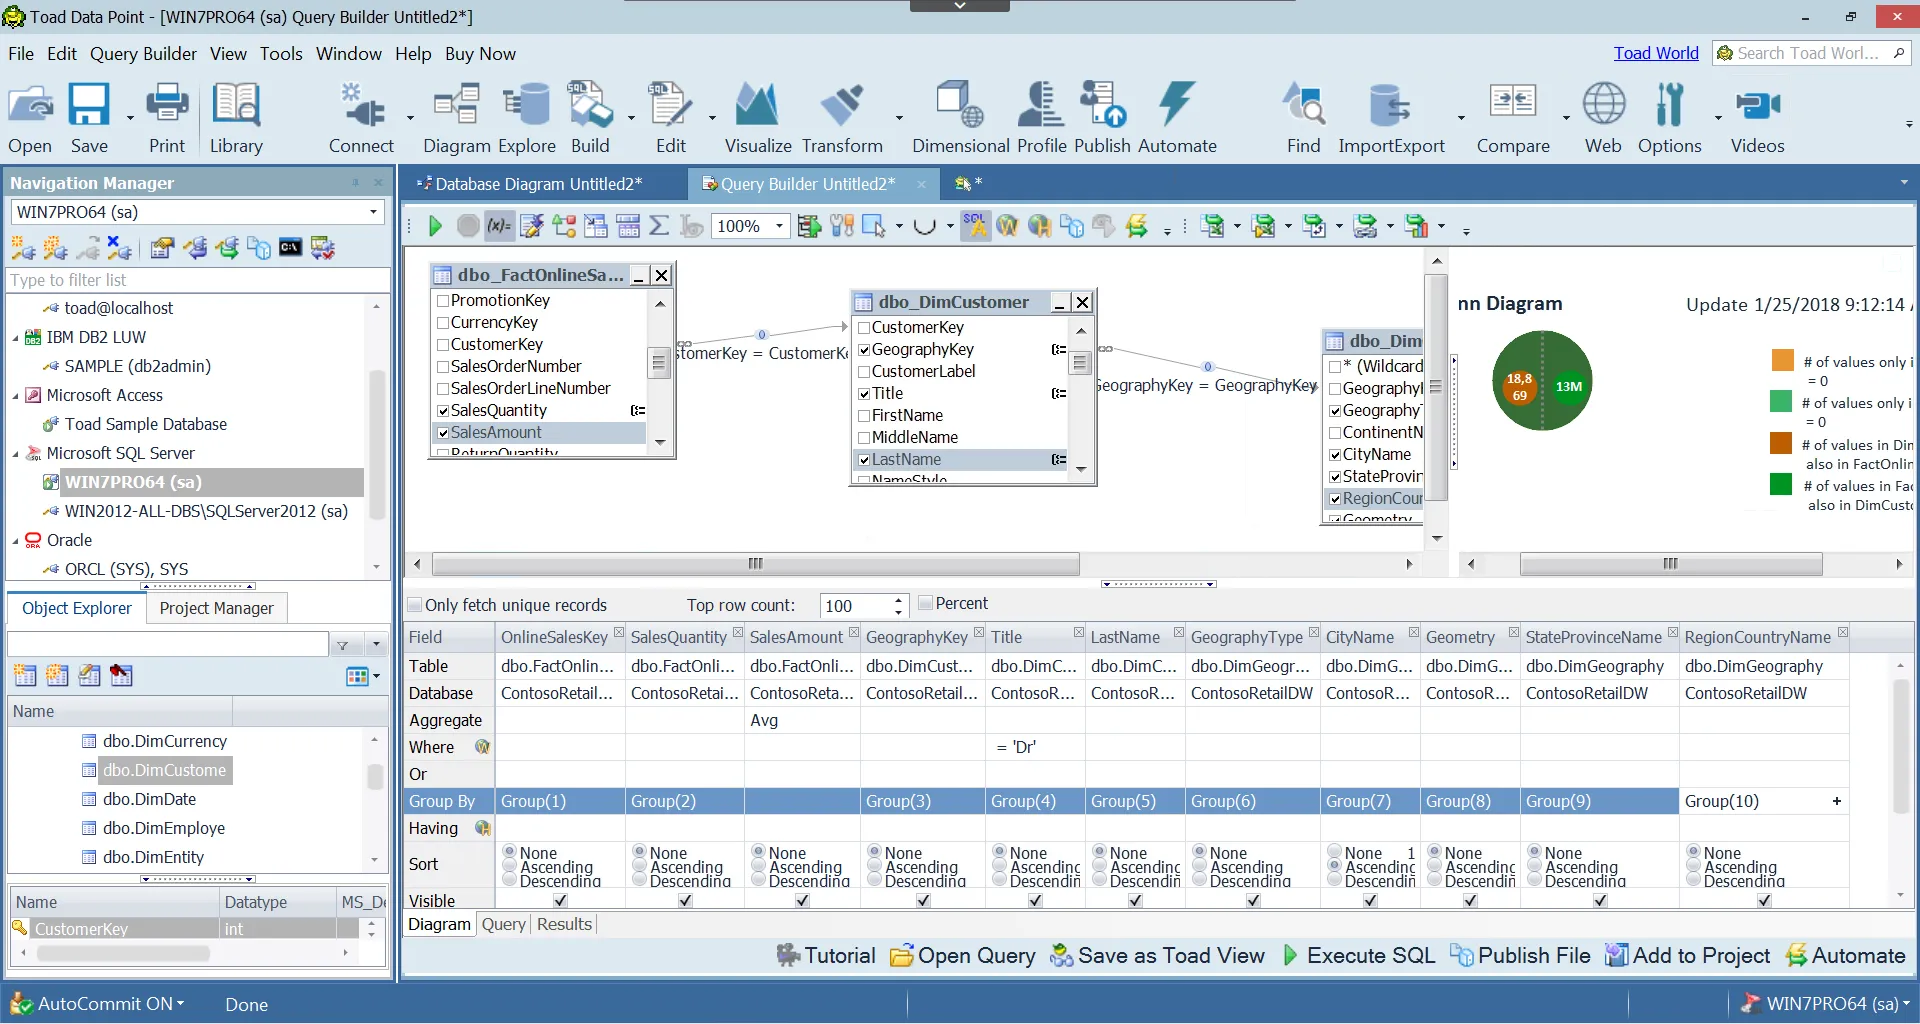Open the object filter dropdown arrow
The height and width of the screenshot is (1024, 1920).
376,645
